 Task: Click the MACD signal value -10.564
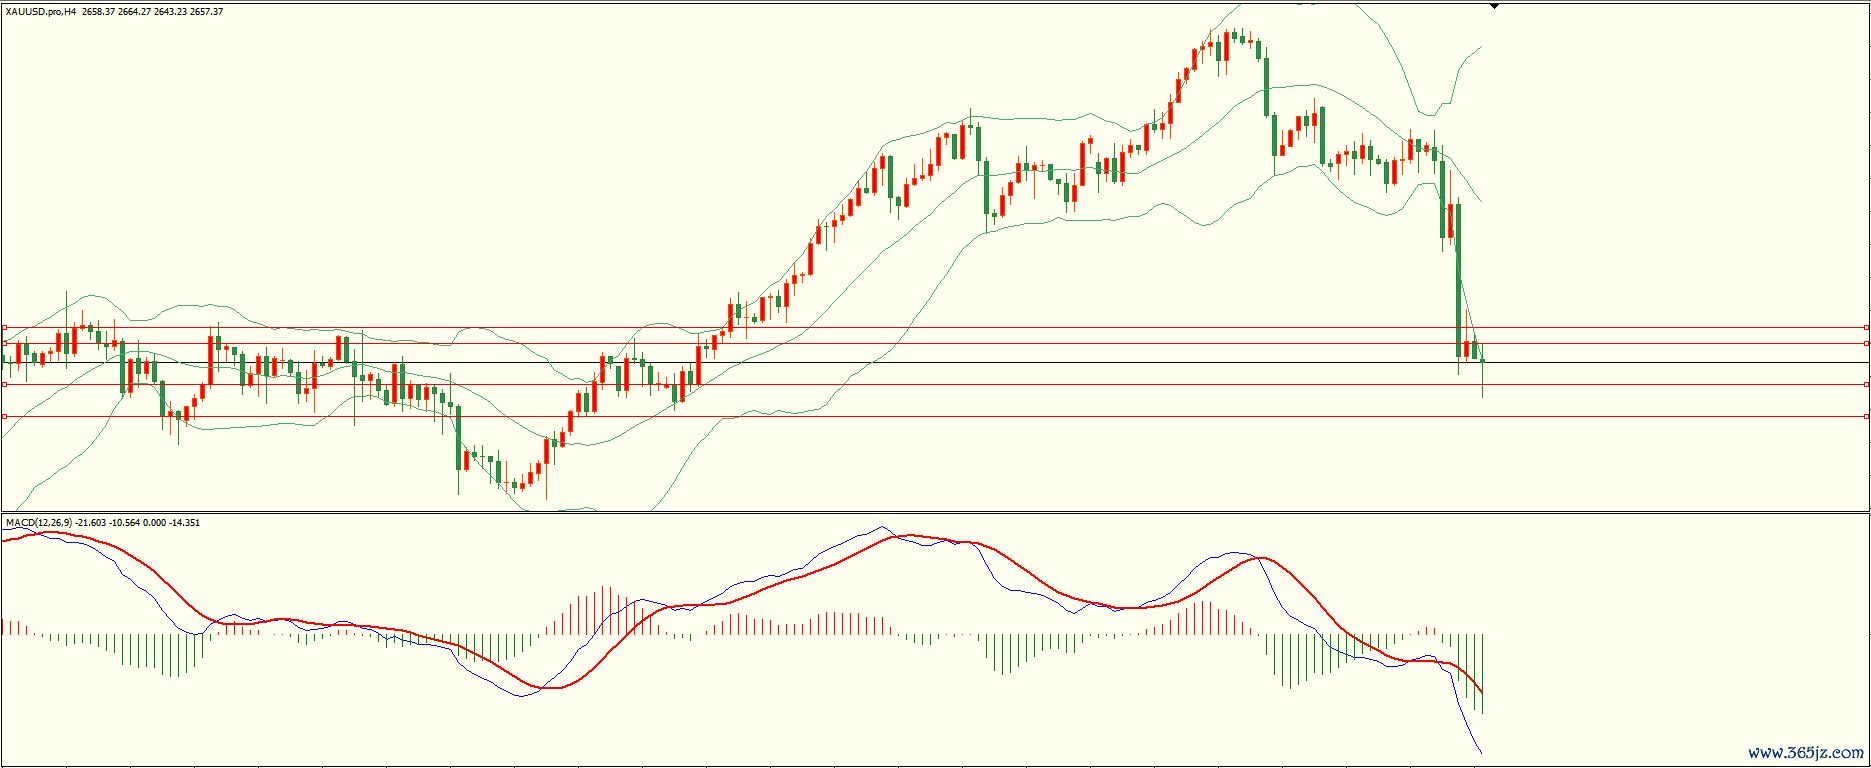point(124,523)
